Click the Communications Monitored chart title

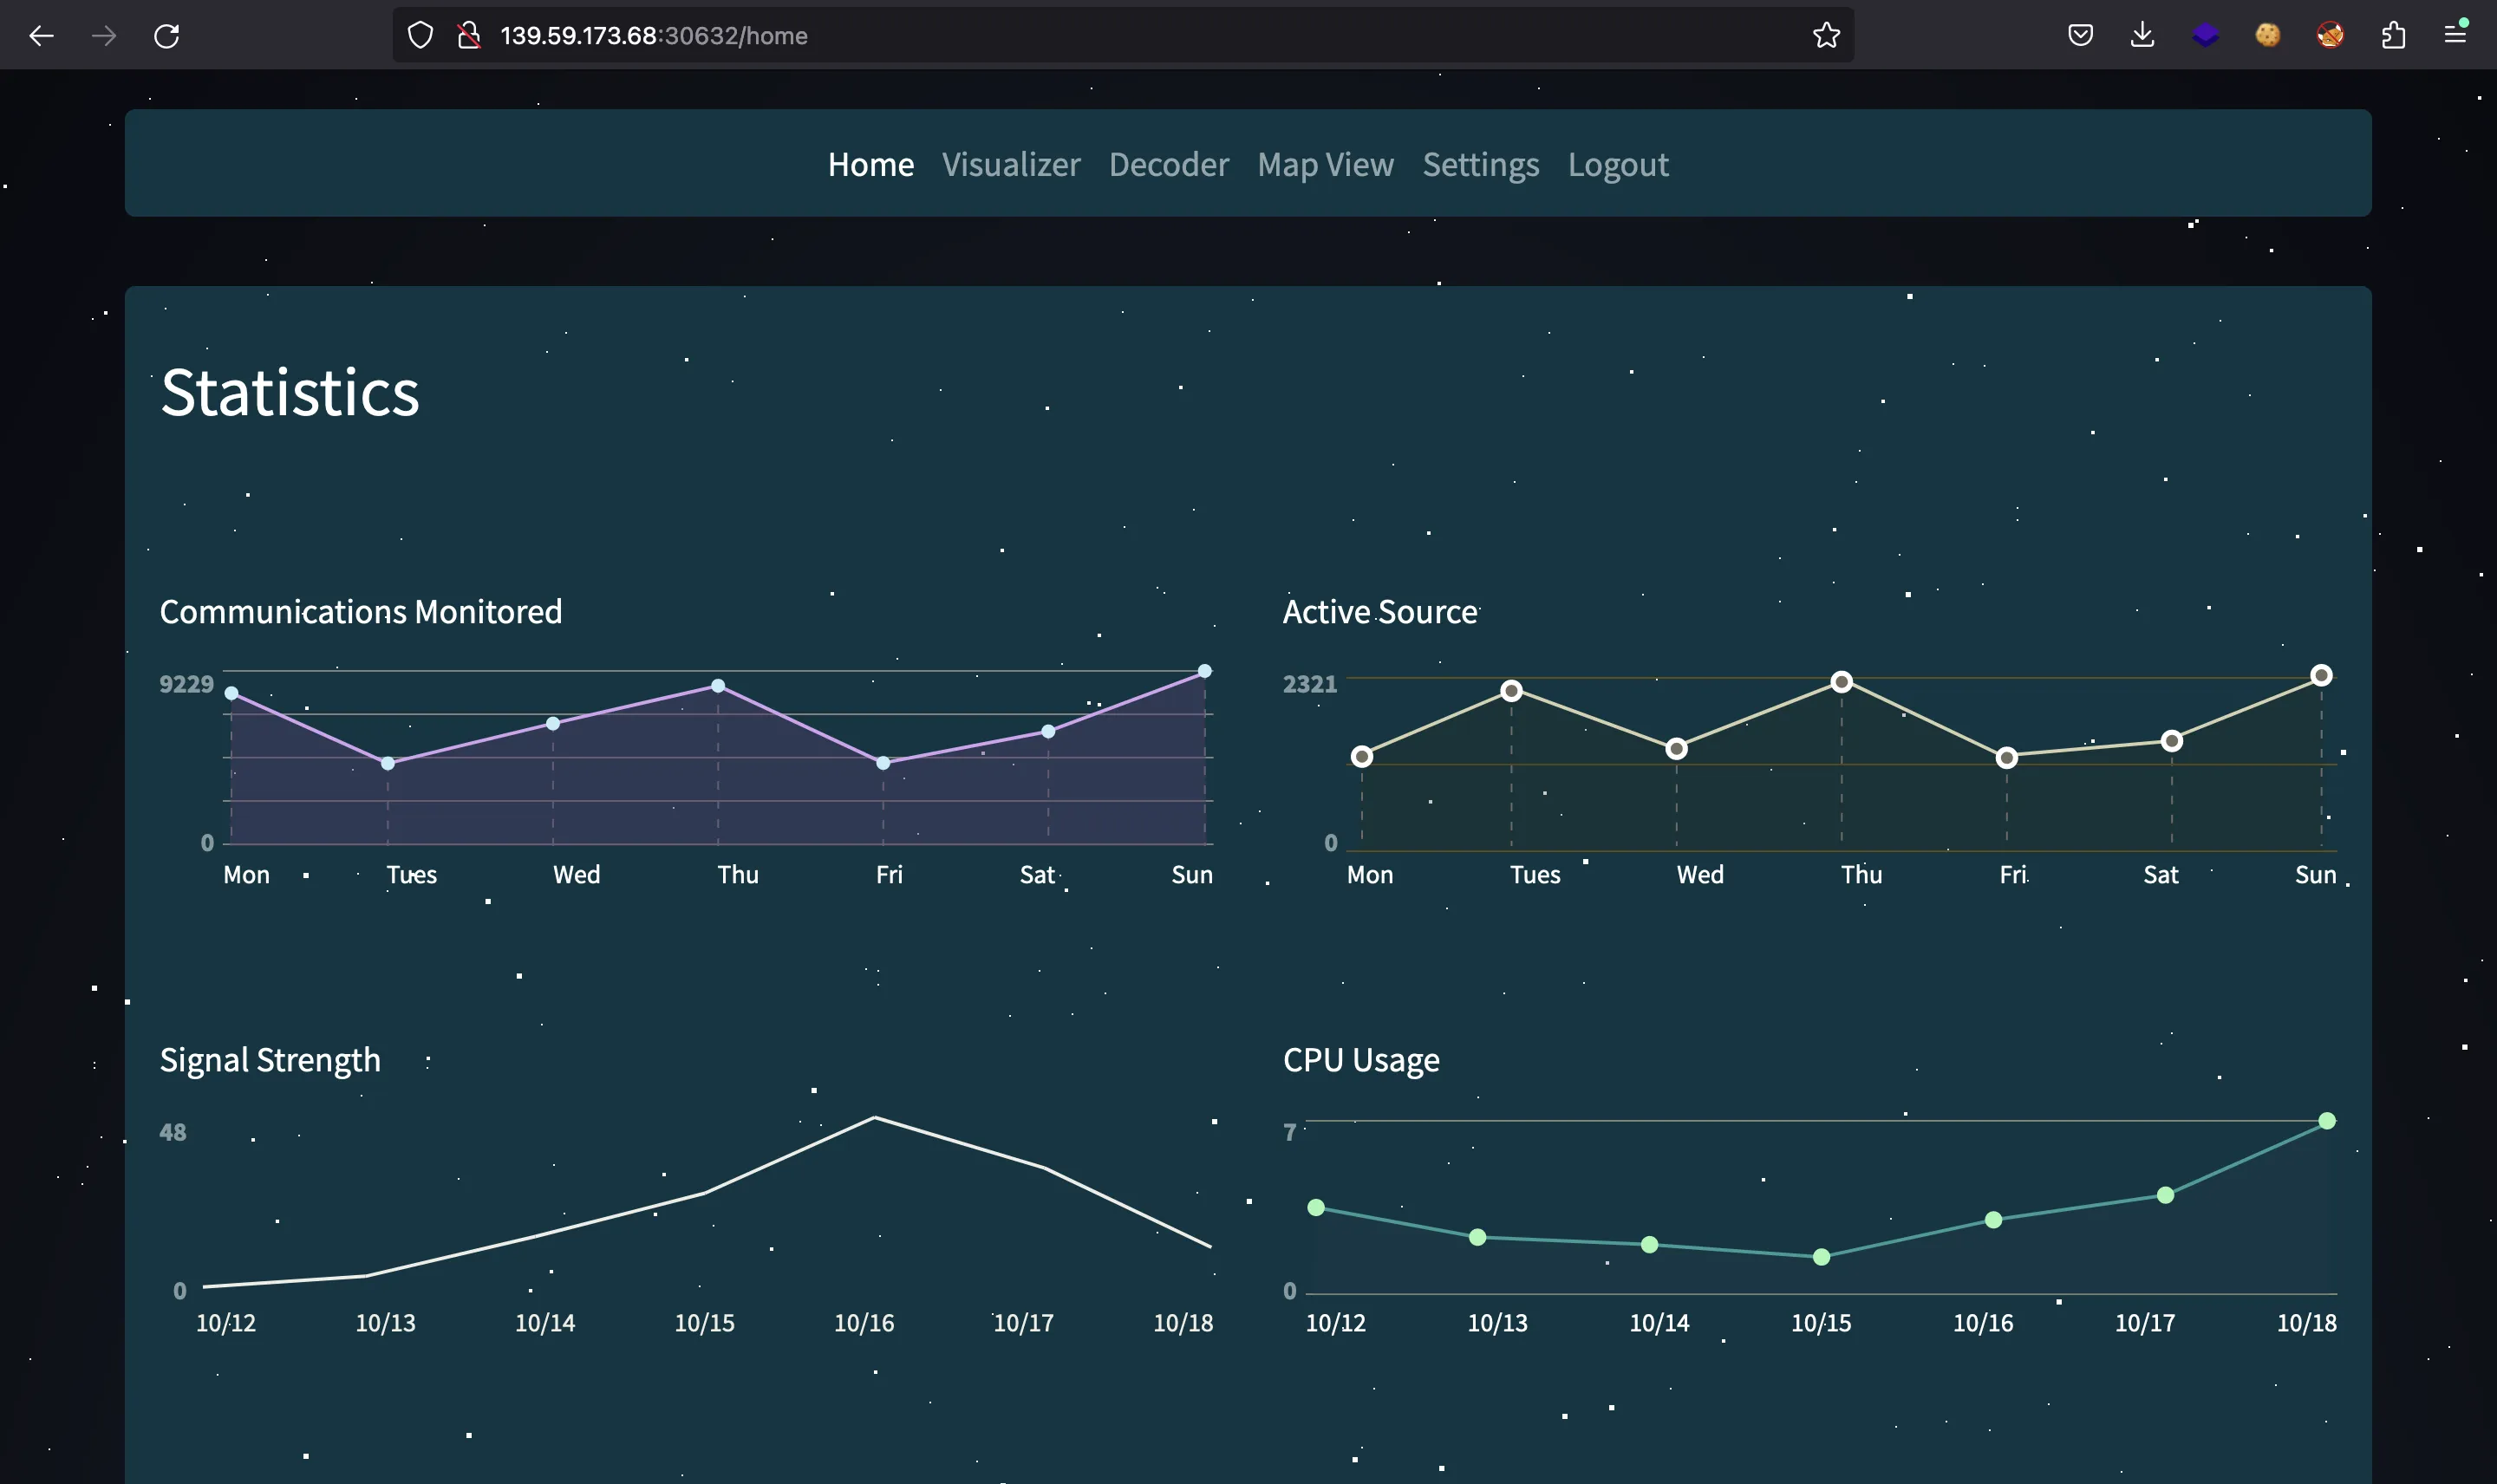pos(361,611)
